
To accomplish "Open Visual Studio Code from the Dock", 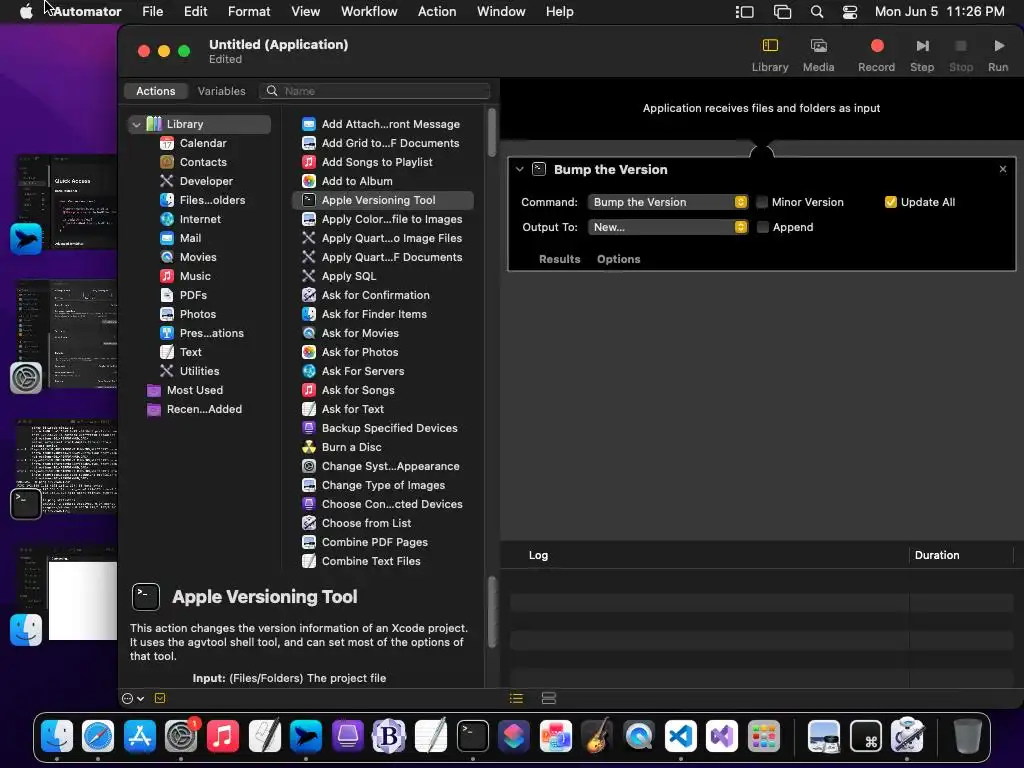I will coord(680,737).
